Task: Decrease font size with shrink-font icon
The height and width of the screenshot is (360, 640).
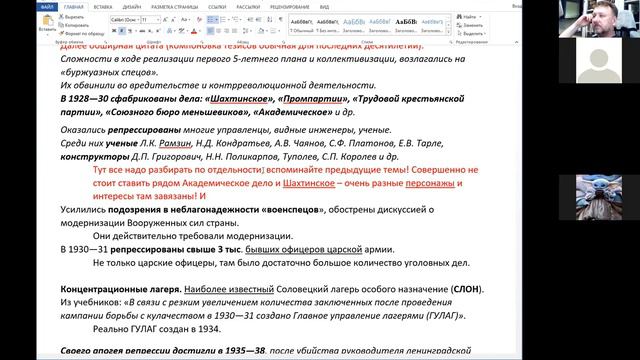Action: click(173, 20)
